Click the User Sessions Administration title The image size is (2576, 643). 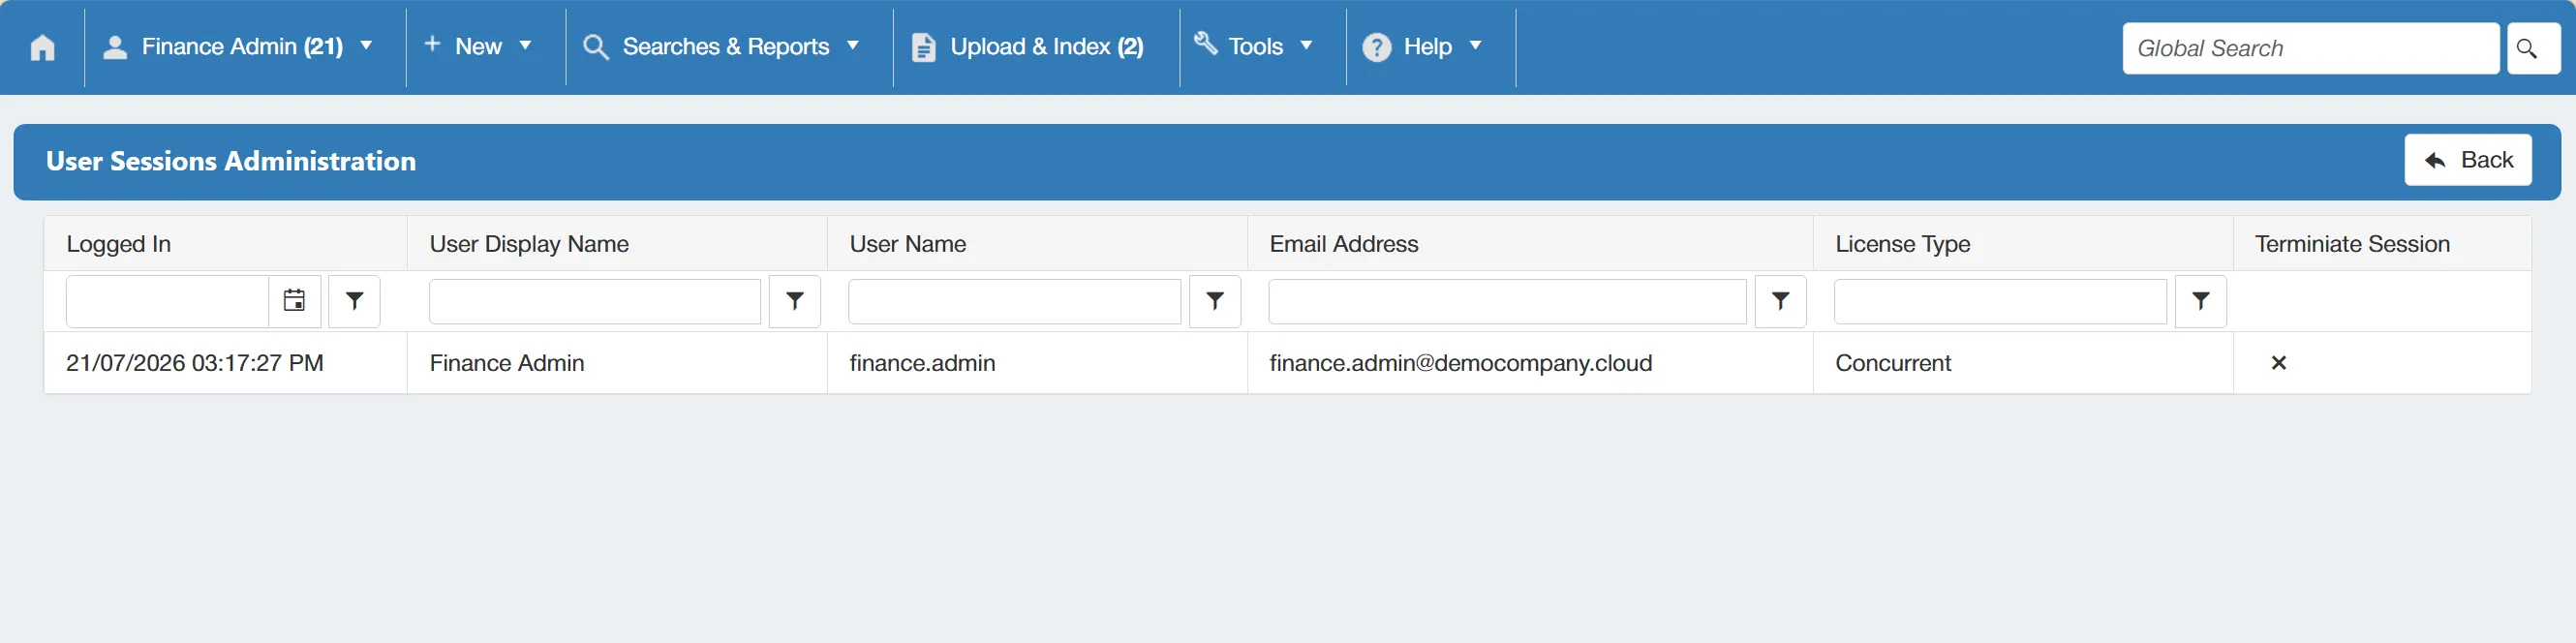(231, 161)
